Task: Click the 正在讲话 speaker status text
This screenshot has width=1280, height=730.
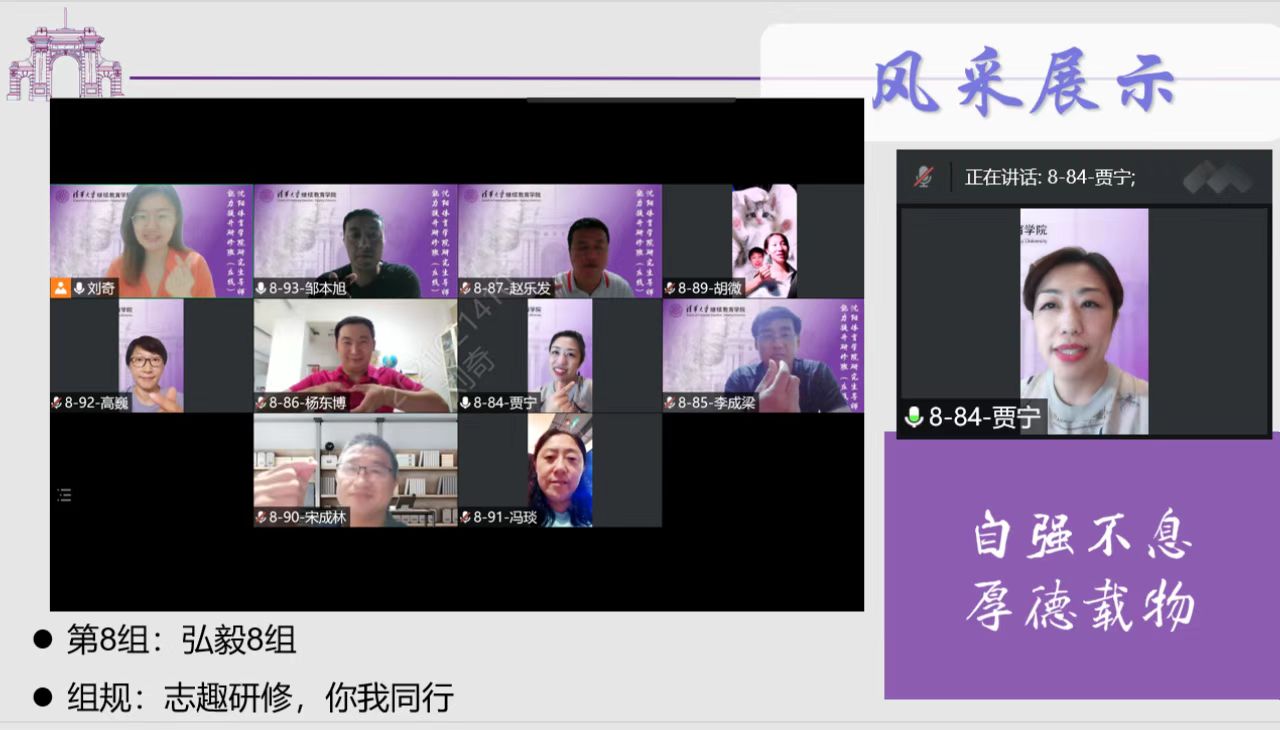Action: [x=1049, y=177]
